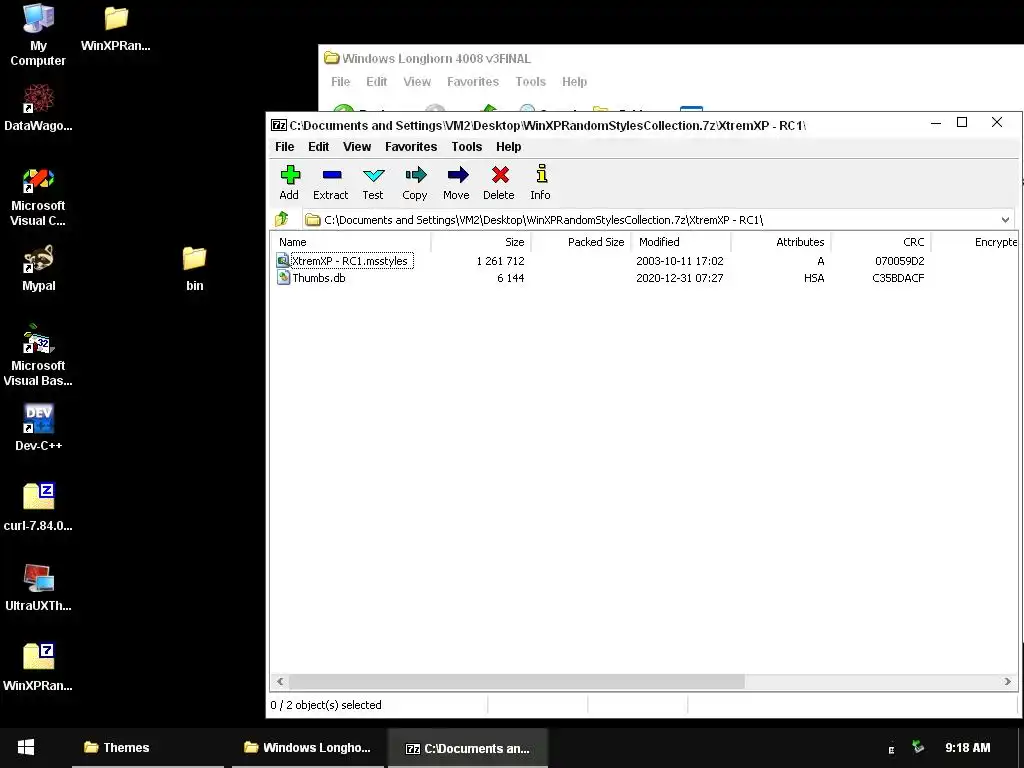Go up one folder level icon
This screenshot has height=768, width=1024.
282,219
